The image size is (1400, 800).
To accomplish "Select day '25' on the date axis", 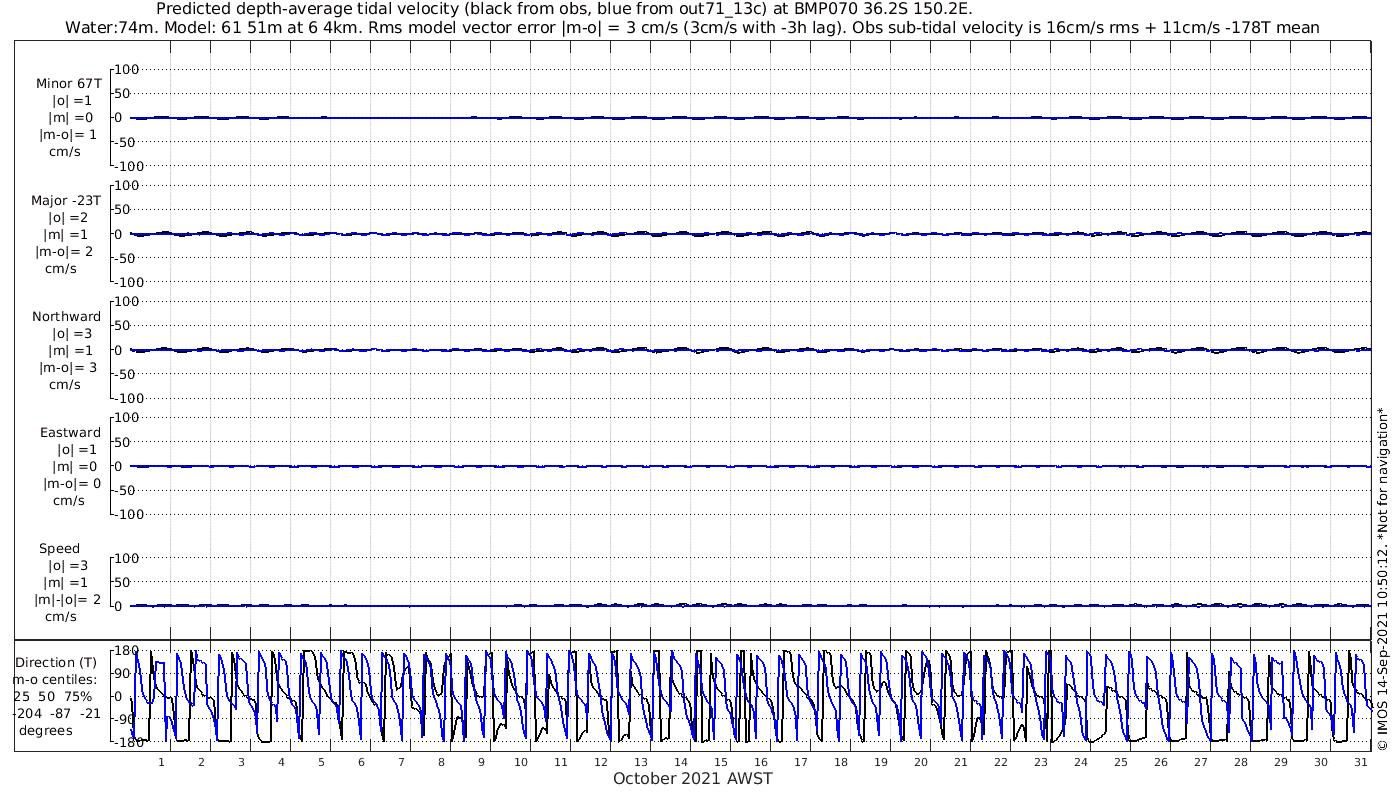I will pos(1121,762).
